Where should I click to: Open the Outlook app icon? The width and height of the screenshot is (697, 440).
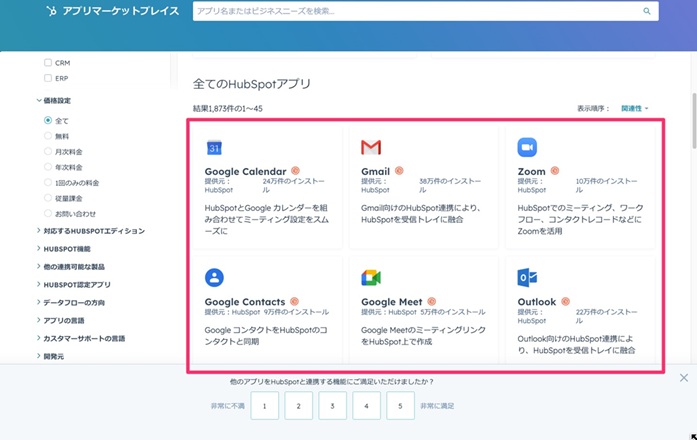[x=527, y=277]
